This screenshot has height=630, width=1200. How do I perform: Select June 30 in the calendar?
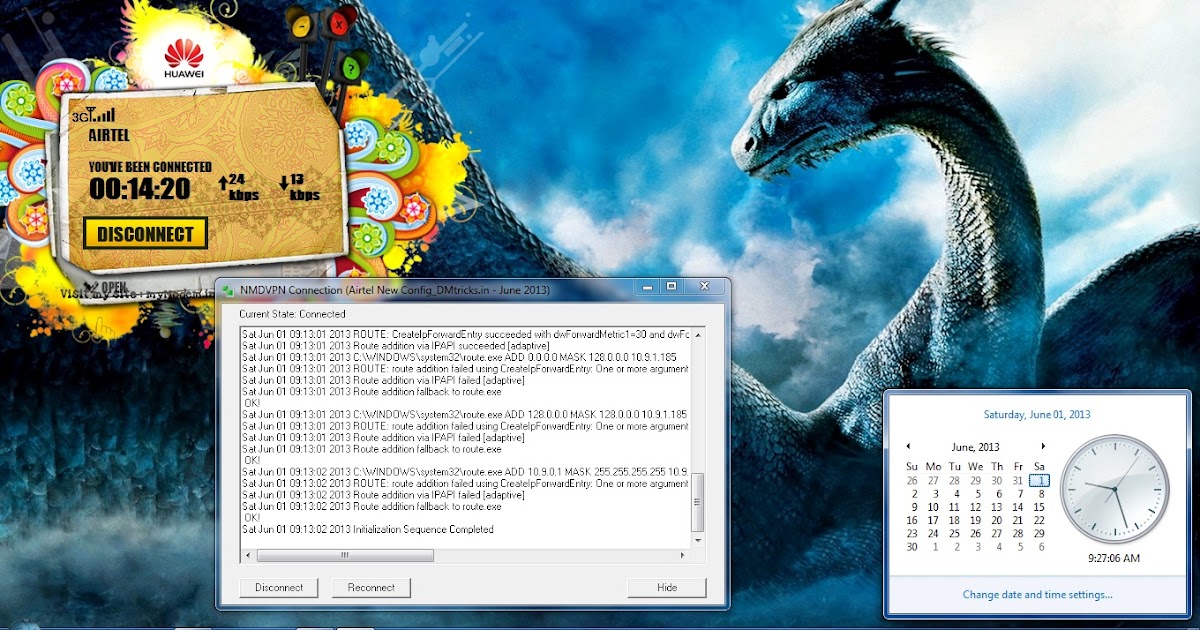click(912, 547)
